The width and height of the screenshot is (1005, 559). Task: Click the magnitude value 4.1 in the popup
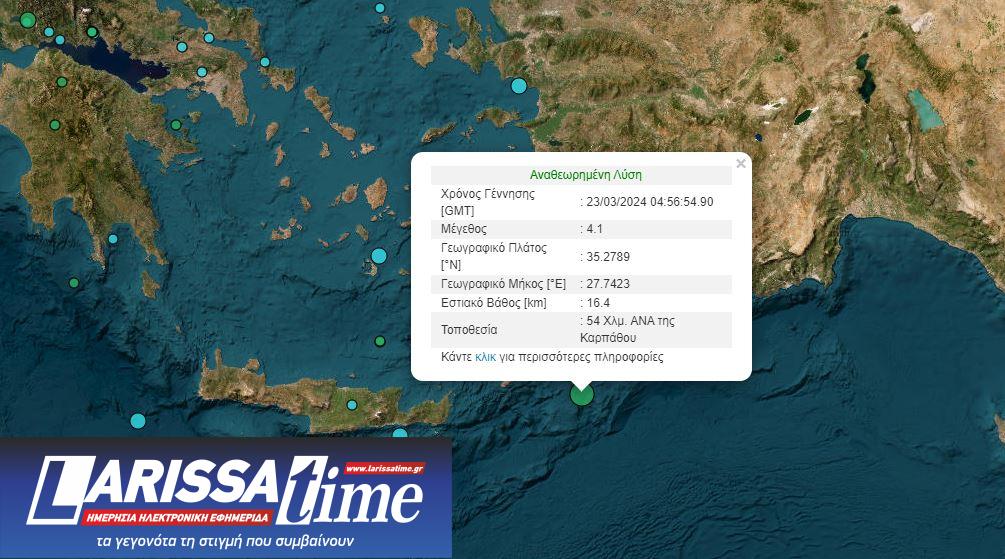(593, 229)
